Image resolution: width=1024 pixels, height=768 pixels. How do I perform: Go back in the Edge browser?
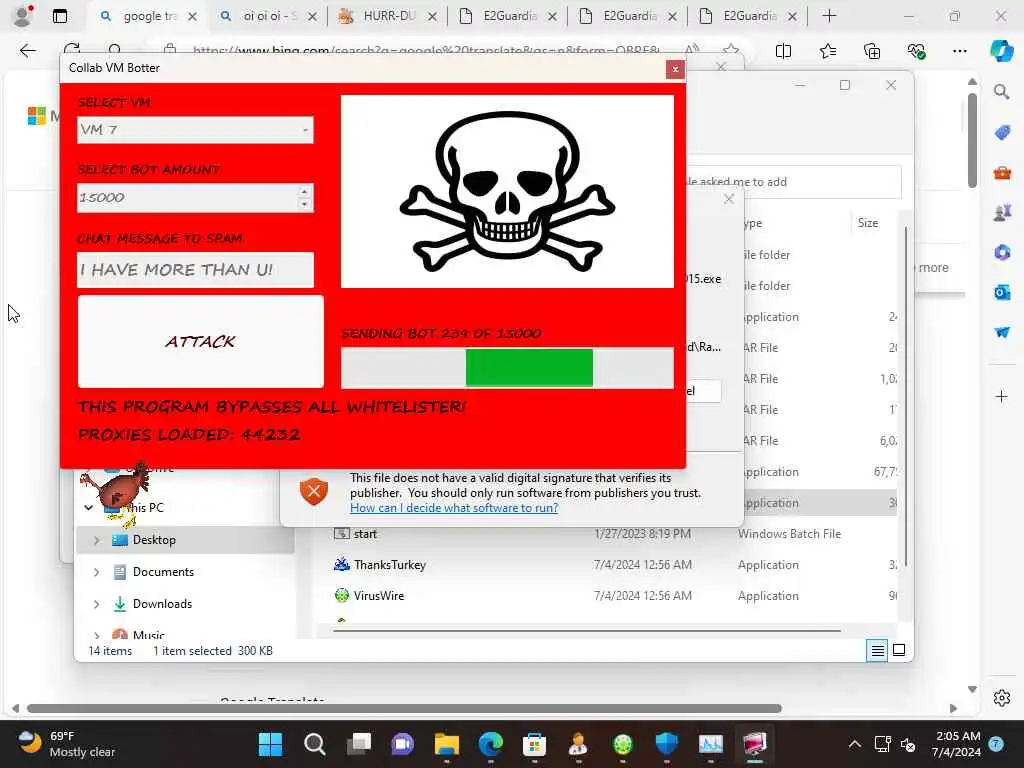(x=27, y=50)
